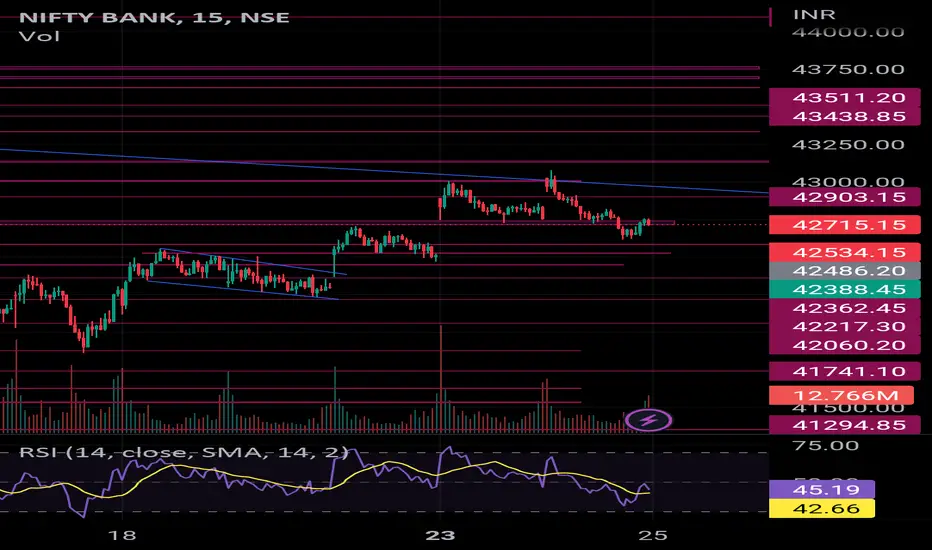The width and height of the screenshot is (932, 550).
Task: Select the 42217.30 price label
Action: click(845, 326)
